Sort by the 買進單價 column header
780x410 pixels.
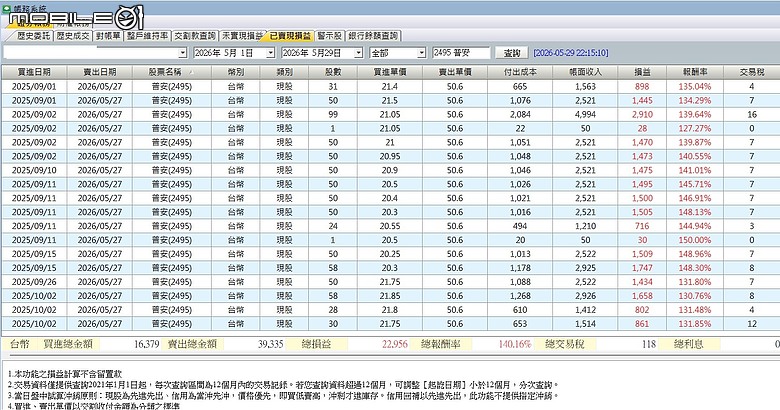coord(390,72)
